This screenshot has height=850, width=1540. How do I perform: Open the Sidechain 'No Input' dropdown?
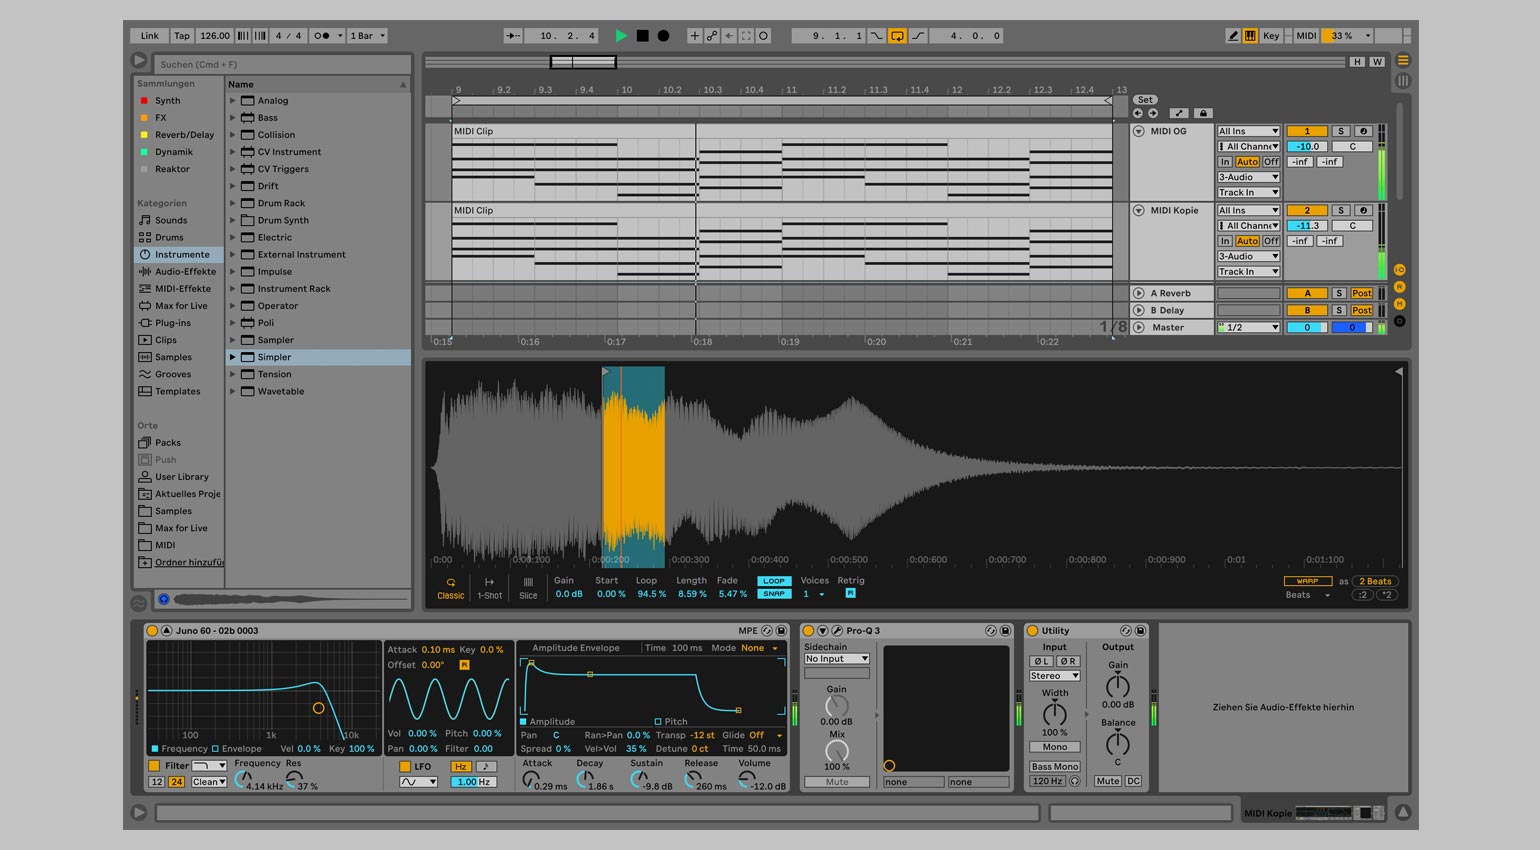click(837, 659)
